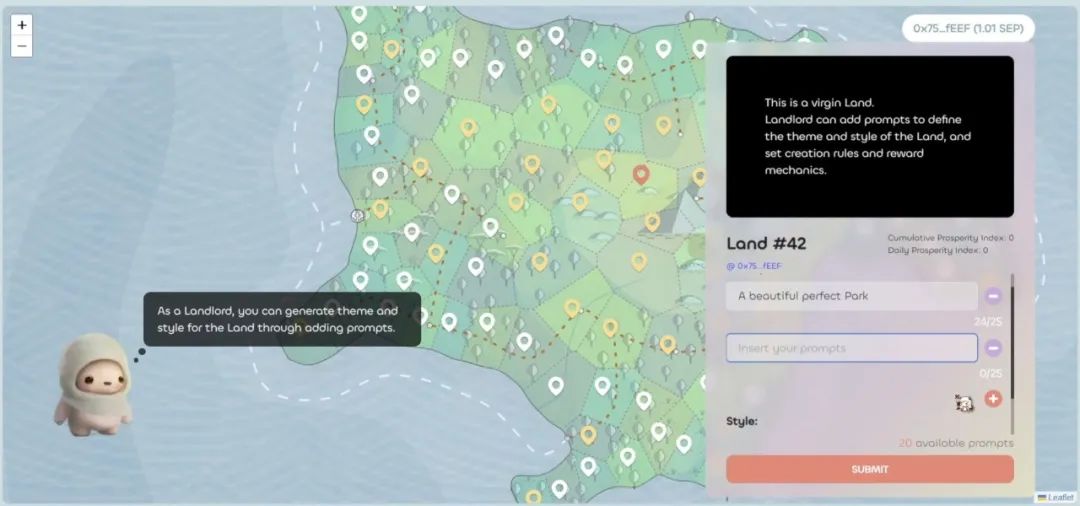Screen dimensions: 1080x506
Task: Click the Landlord tip speech bubble
Action: [x=282, y=319]
